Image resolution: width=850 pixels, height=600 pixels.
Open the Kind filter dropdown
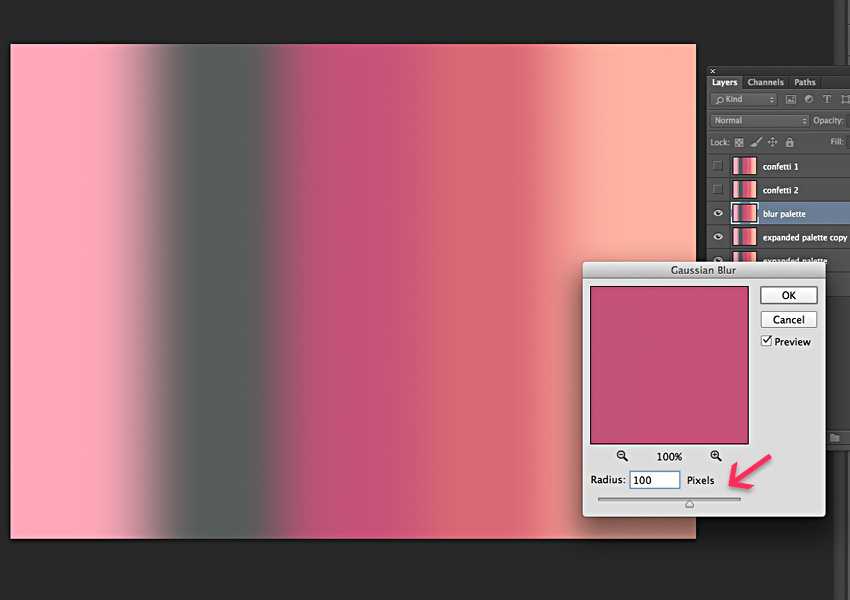click(743, 99)
